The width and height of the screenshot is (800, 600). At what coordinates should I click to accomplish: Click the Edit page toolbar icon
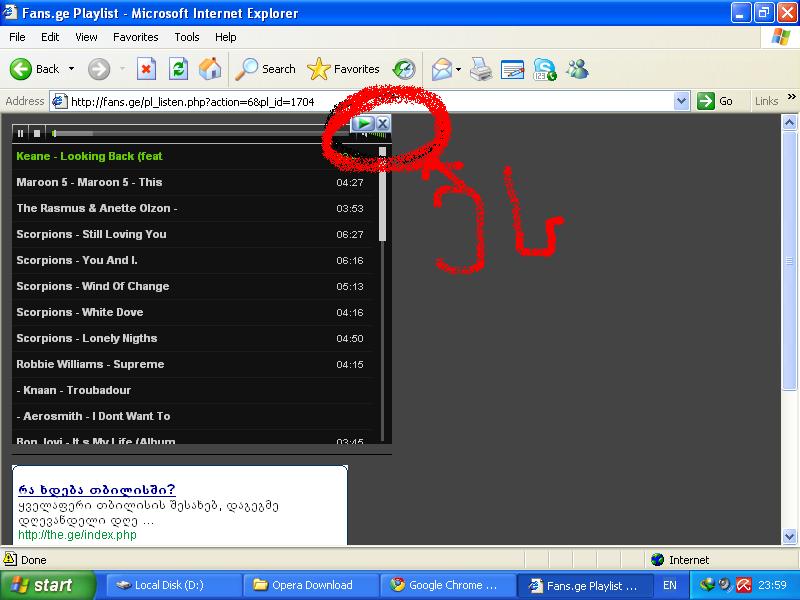point(512,69)
